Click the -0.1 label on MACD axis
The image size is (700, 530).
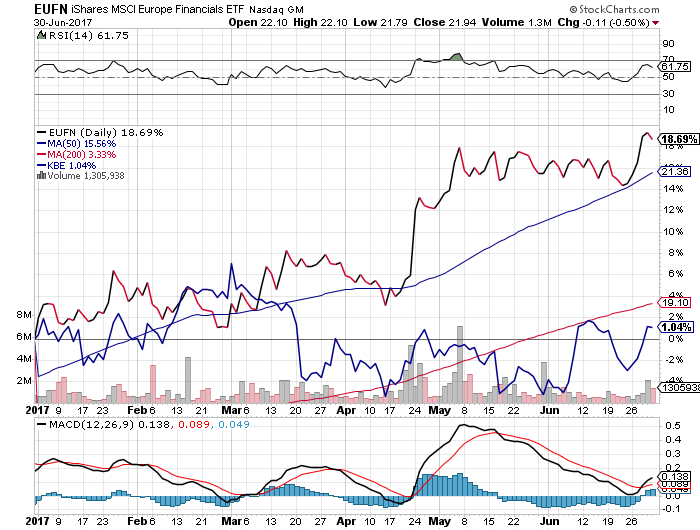coord(671,509)
